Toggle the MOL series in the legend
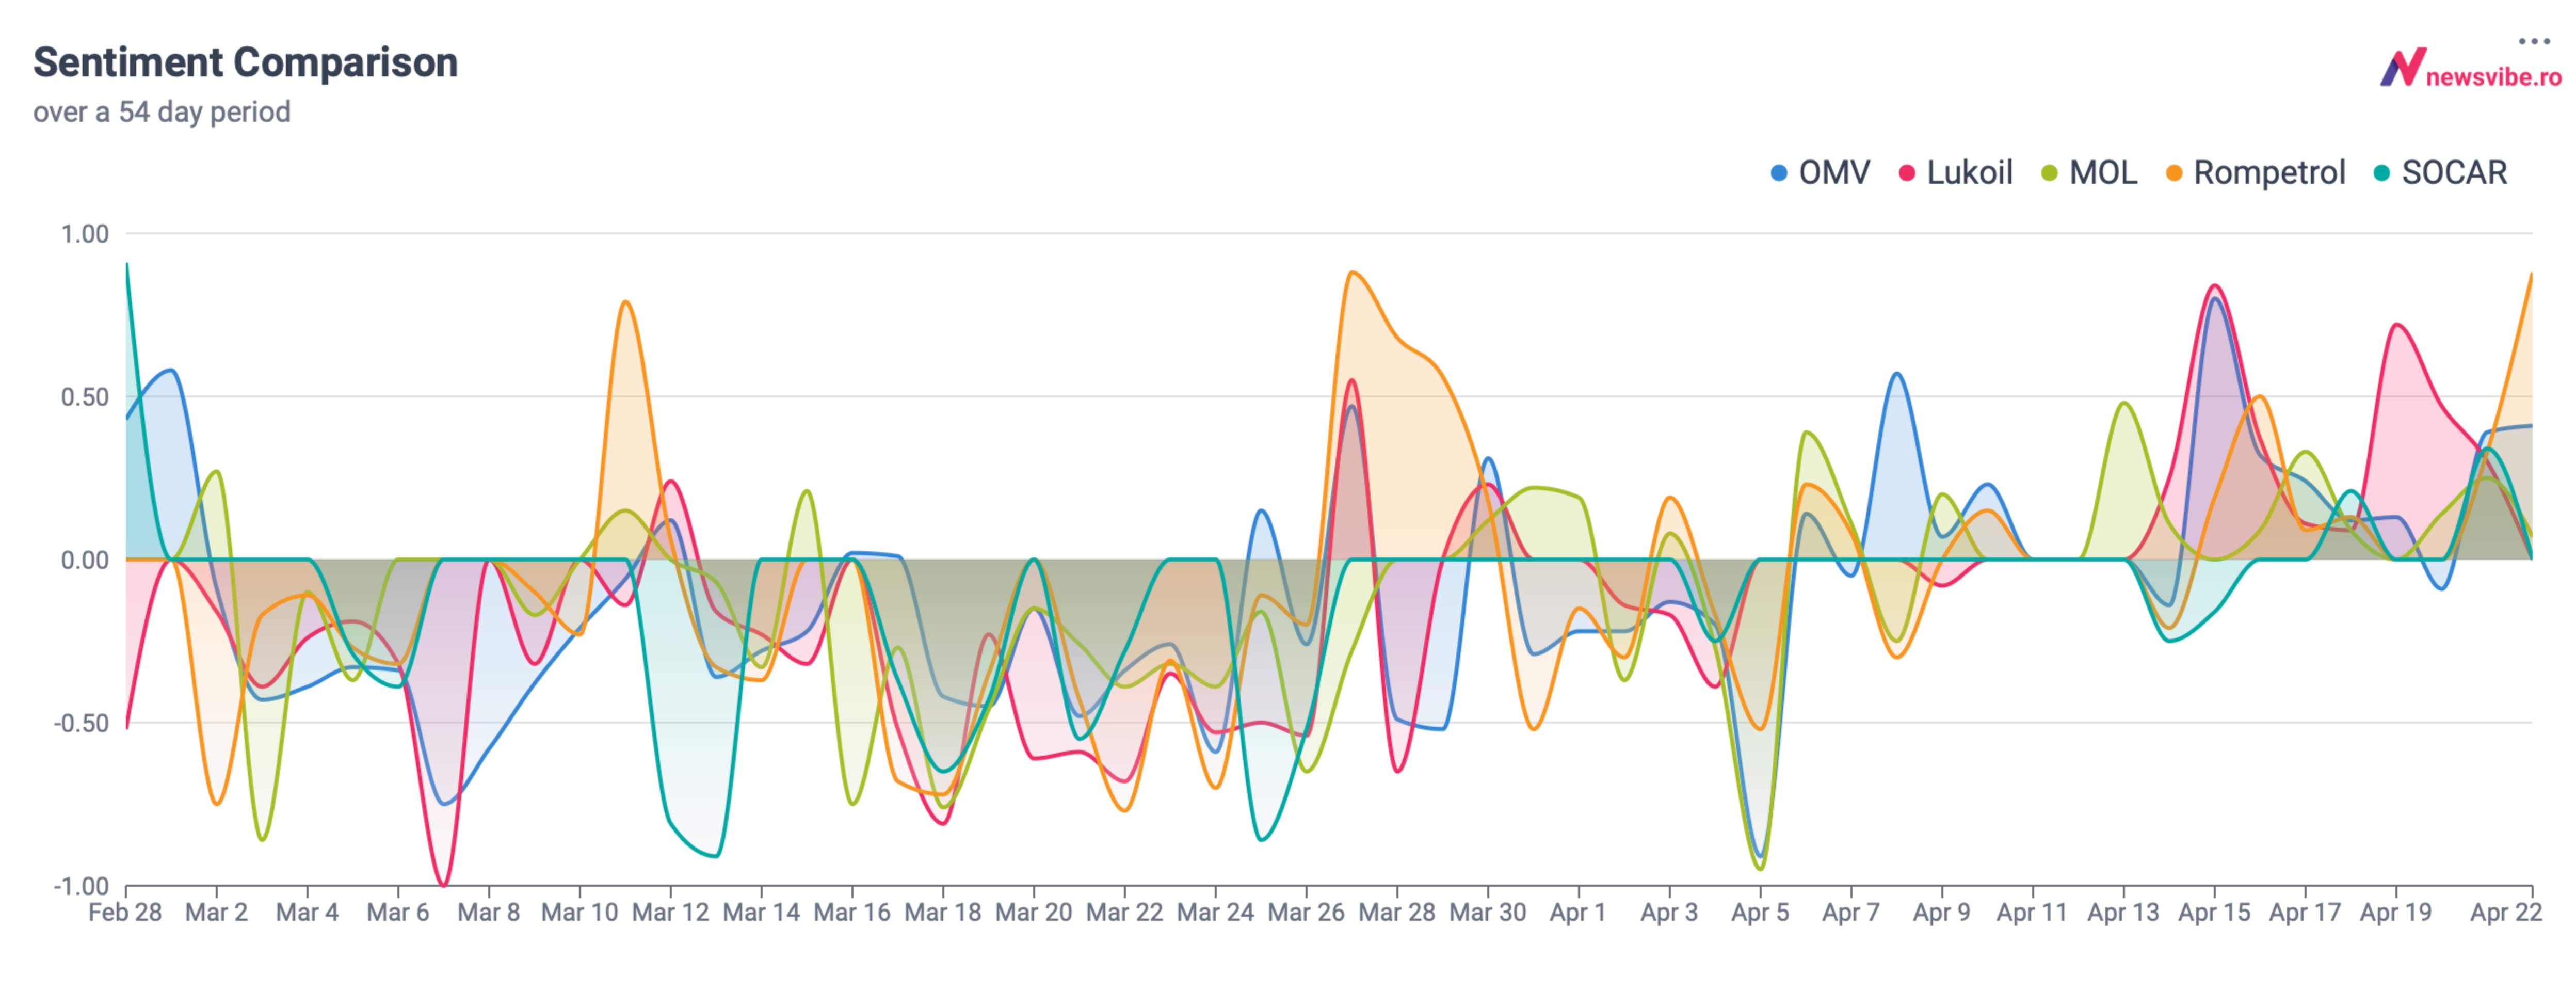The image size is (2576, 991). (2089, 173)
